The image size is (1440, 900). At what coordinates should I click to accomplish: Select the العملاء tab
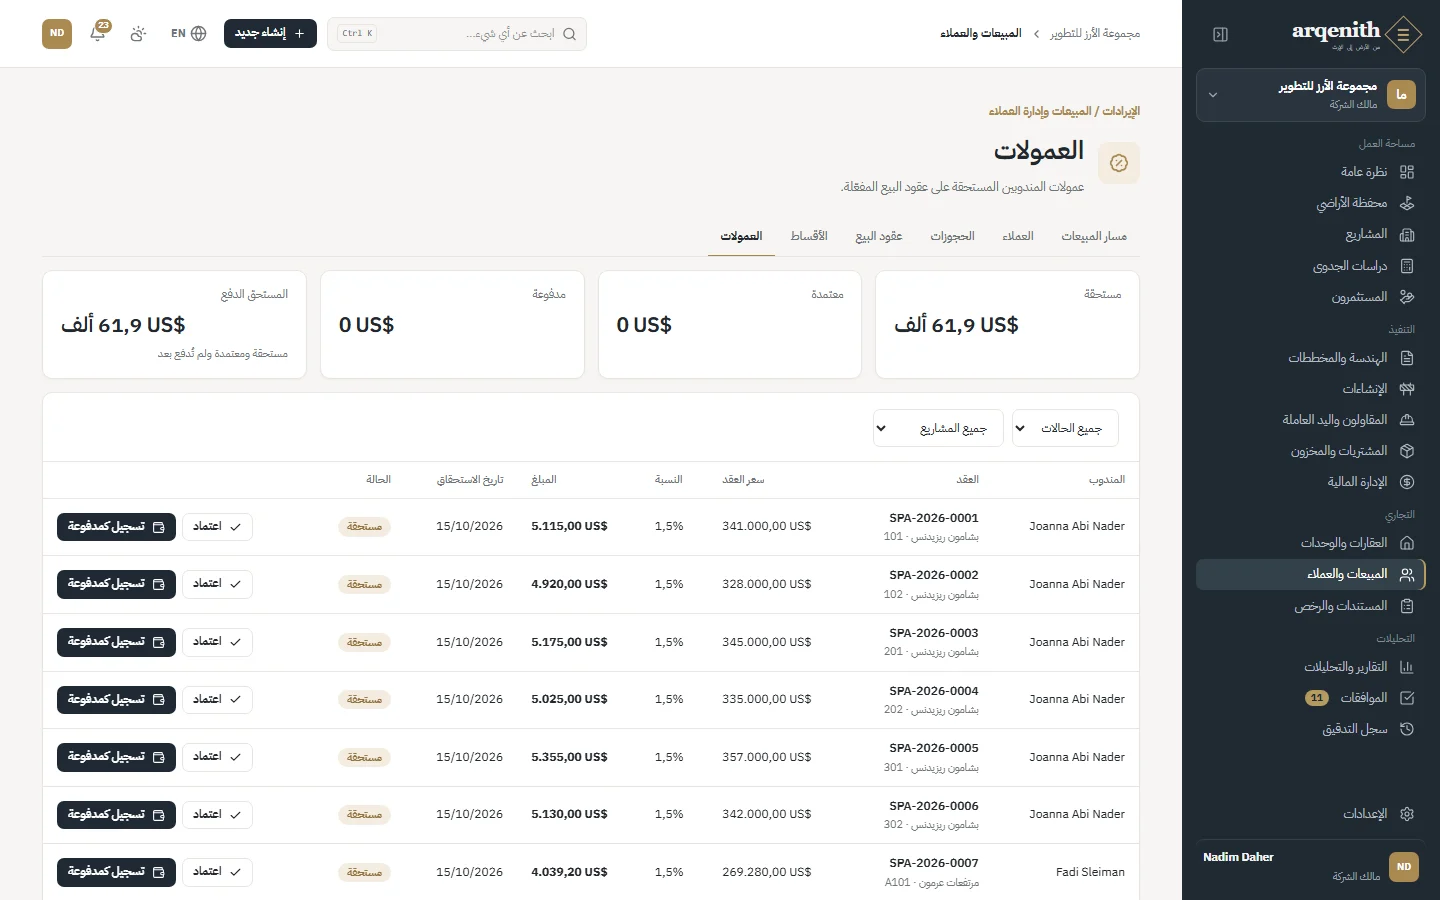pos(1018,236)
